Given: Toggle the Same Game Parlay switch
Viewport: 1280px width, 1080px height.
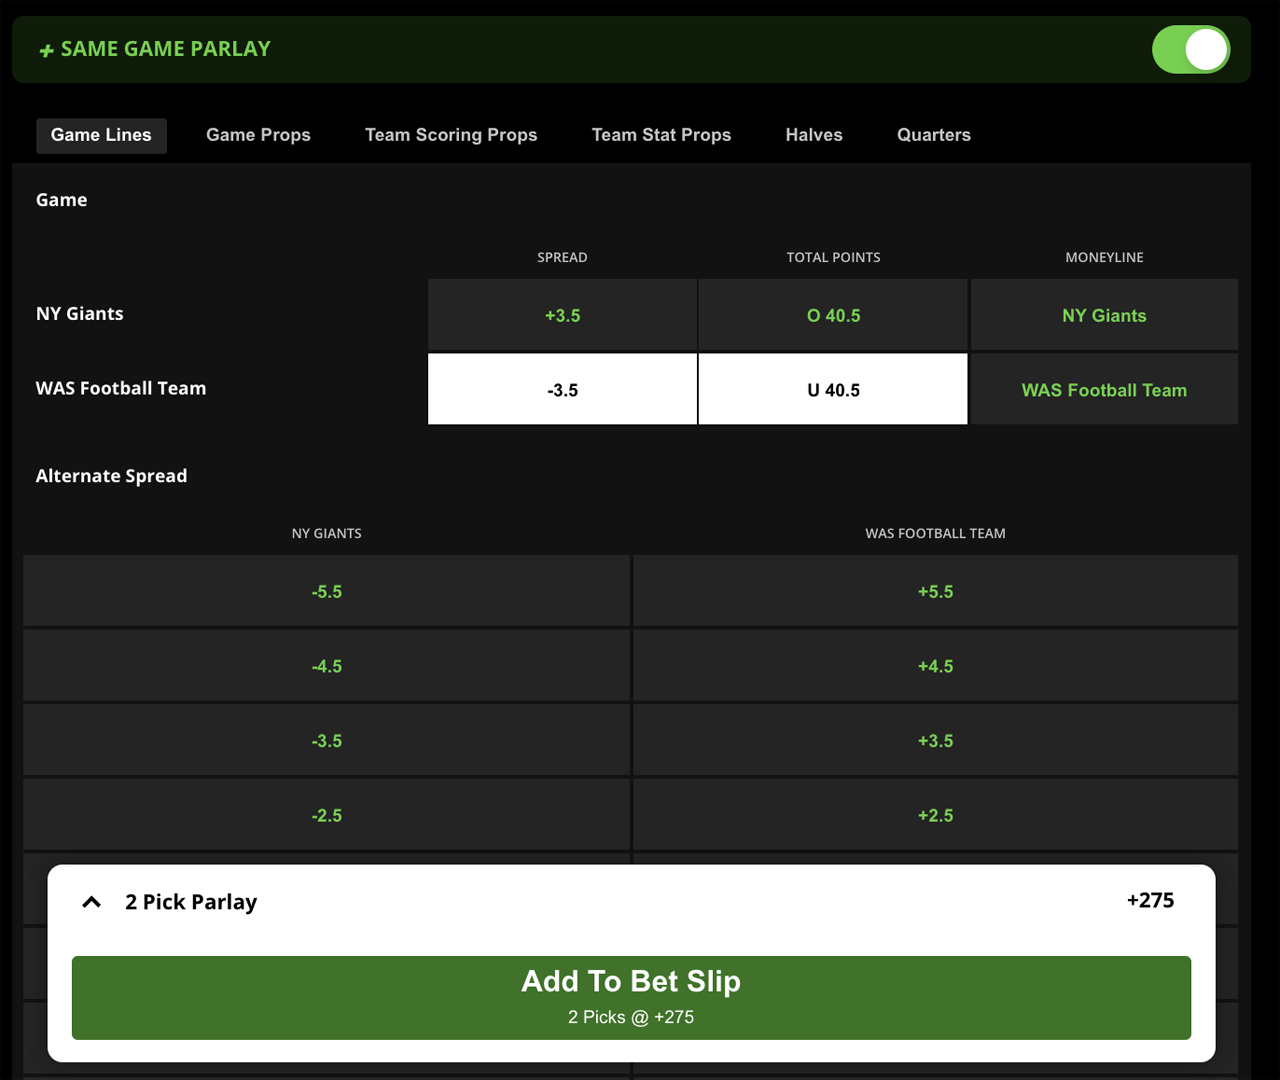Looking at the screenshot, I should point(1190,49).
